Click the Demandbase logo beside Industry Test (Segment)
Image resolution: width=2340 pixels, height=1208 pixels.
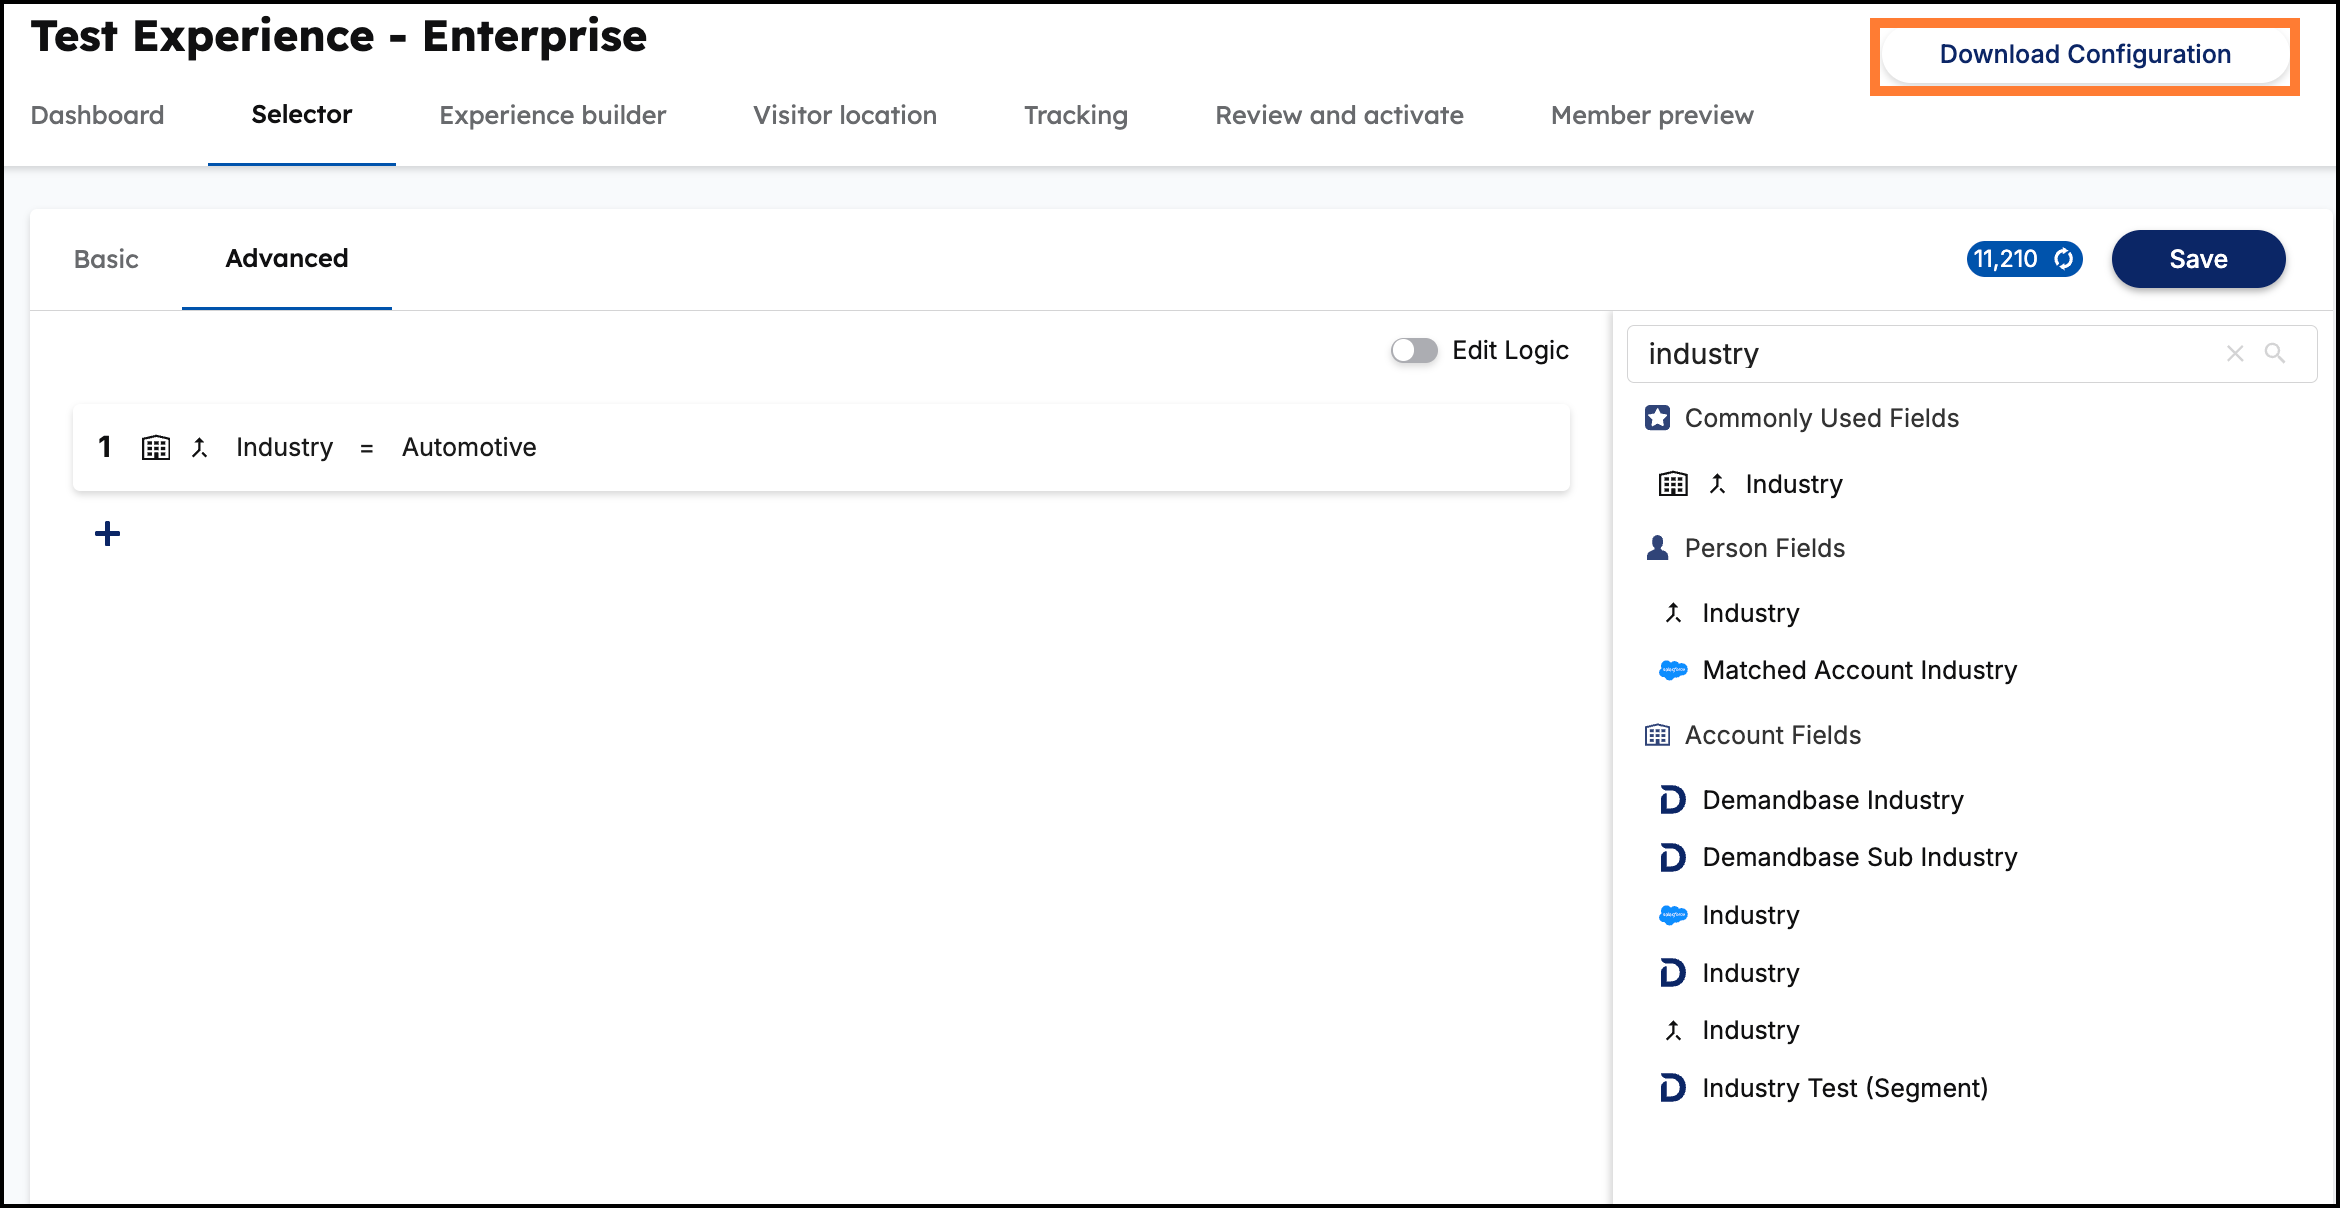1673,1088
